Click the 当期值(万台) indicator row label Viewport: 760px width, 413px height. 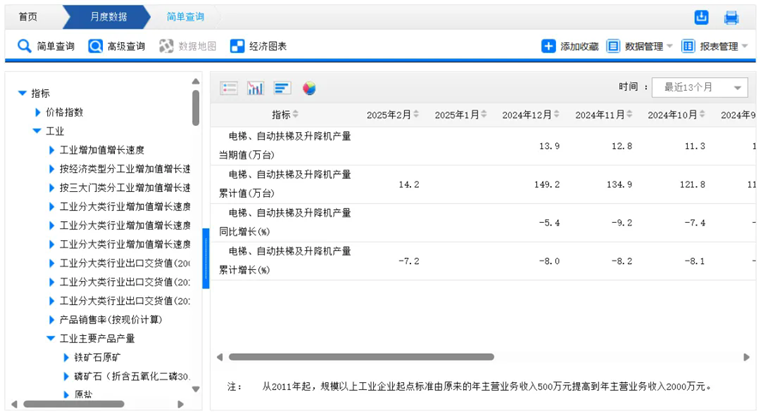[285, 145]
